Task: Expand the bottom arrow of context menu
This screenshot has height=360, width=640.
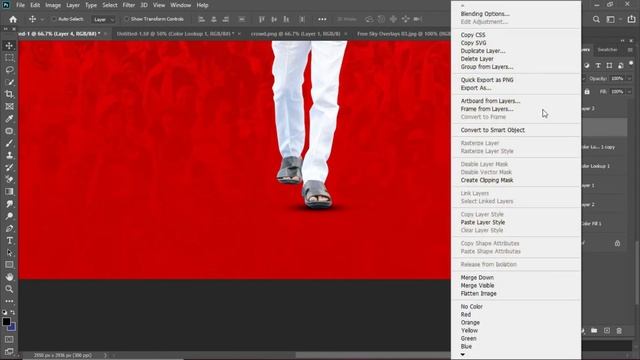Action: tap(462, 355)
